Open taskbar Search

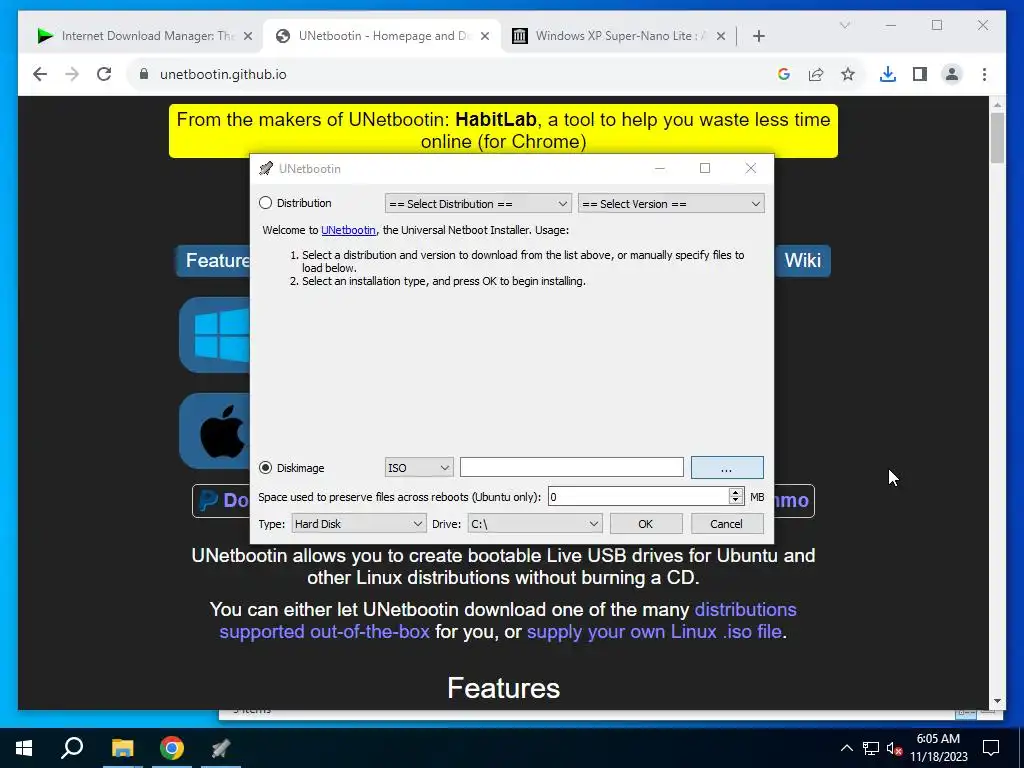pyautogui.click(x=72, y=748)
